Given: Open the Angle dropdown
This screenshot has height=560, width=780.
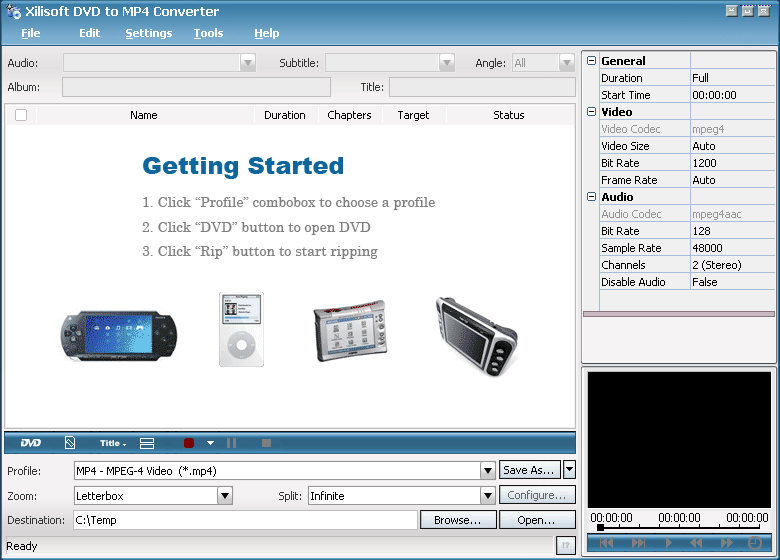Looking at the screenshot, I should click(567, 63).
